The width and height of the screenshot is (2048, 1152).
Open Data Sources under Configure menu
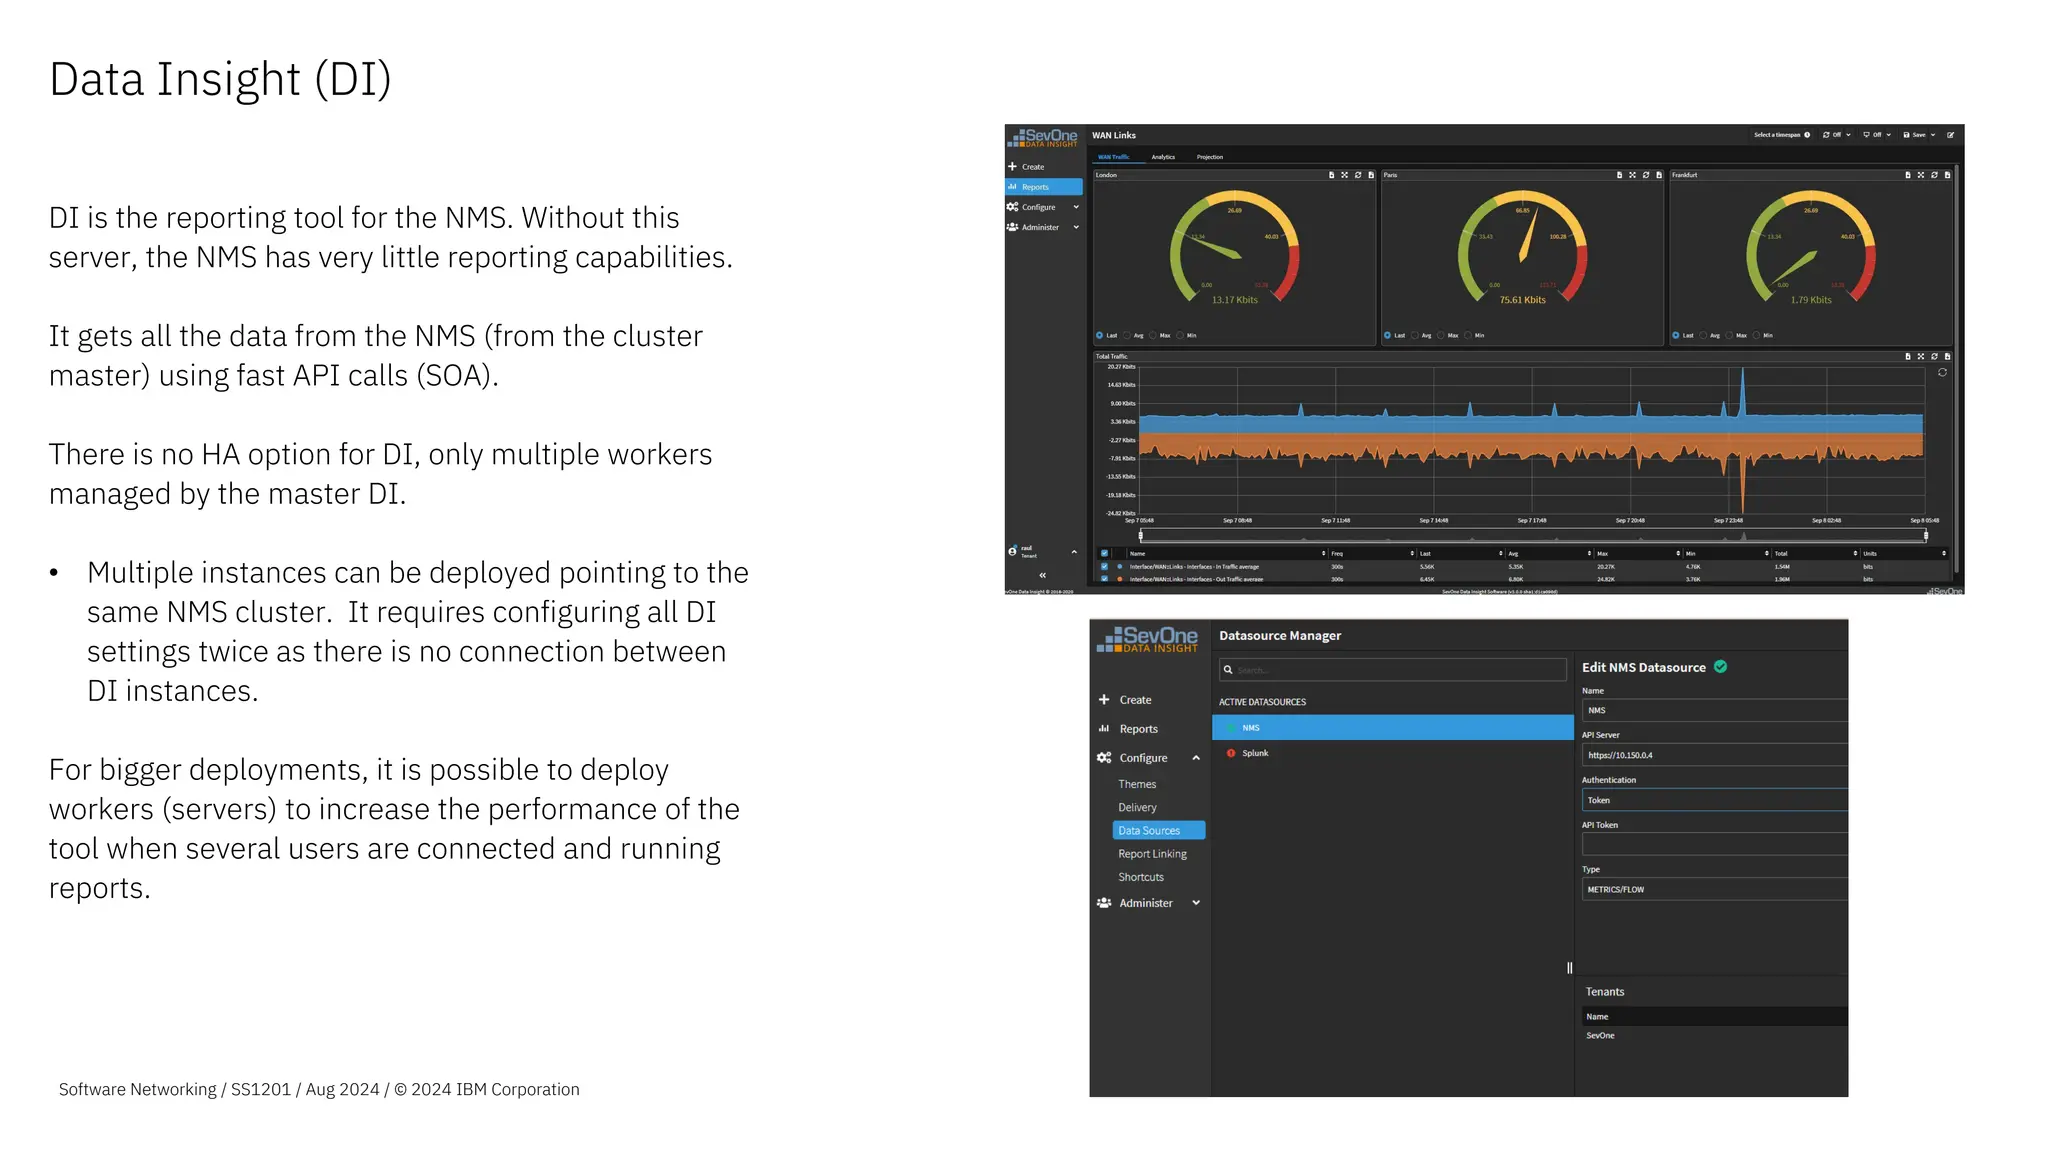point(1158,830)
